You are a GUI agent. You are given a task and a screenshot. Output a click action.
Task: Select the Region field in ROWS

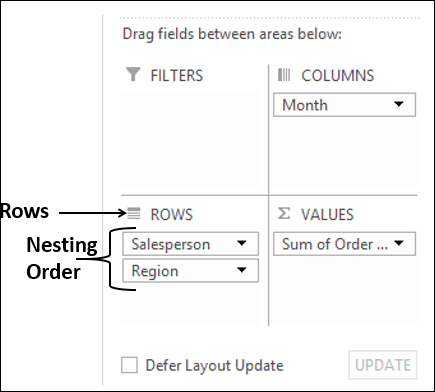(191, 271)
